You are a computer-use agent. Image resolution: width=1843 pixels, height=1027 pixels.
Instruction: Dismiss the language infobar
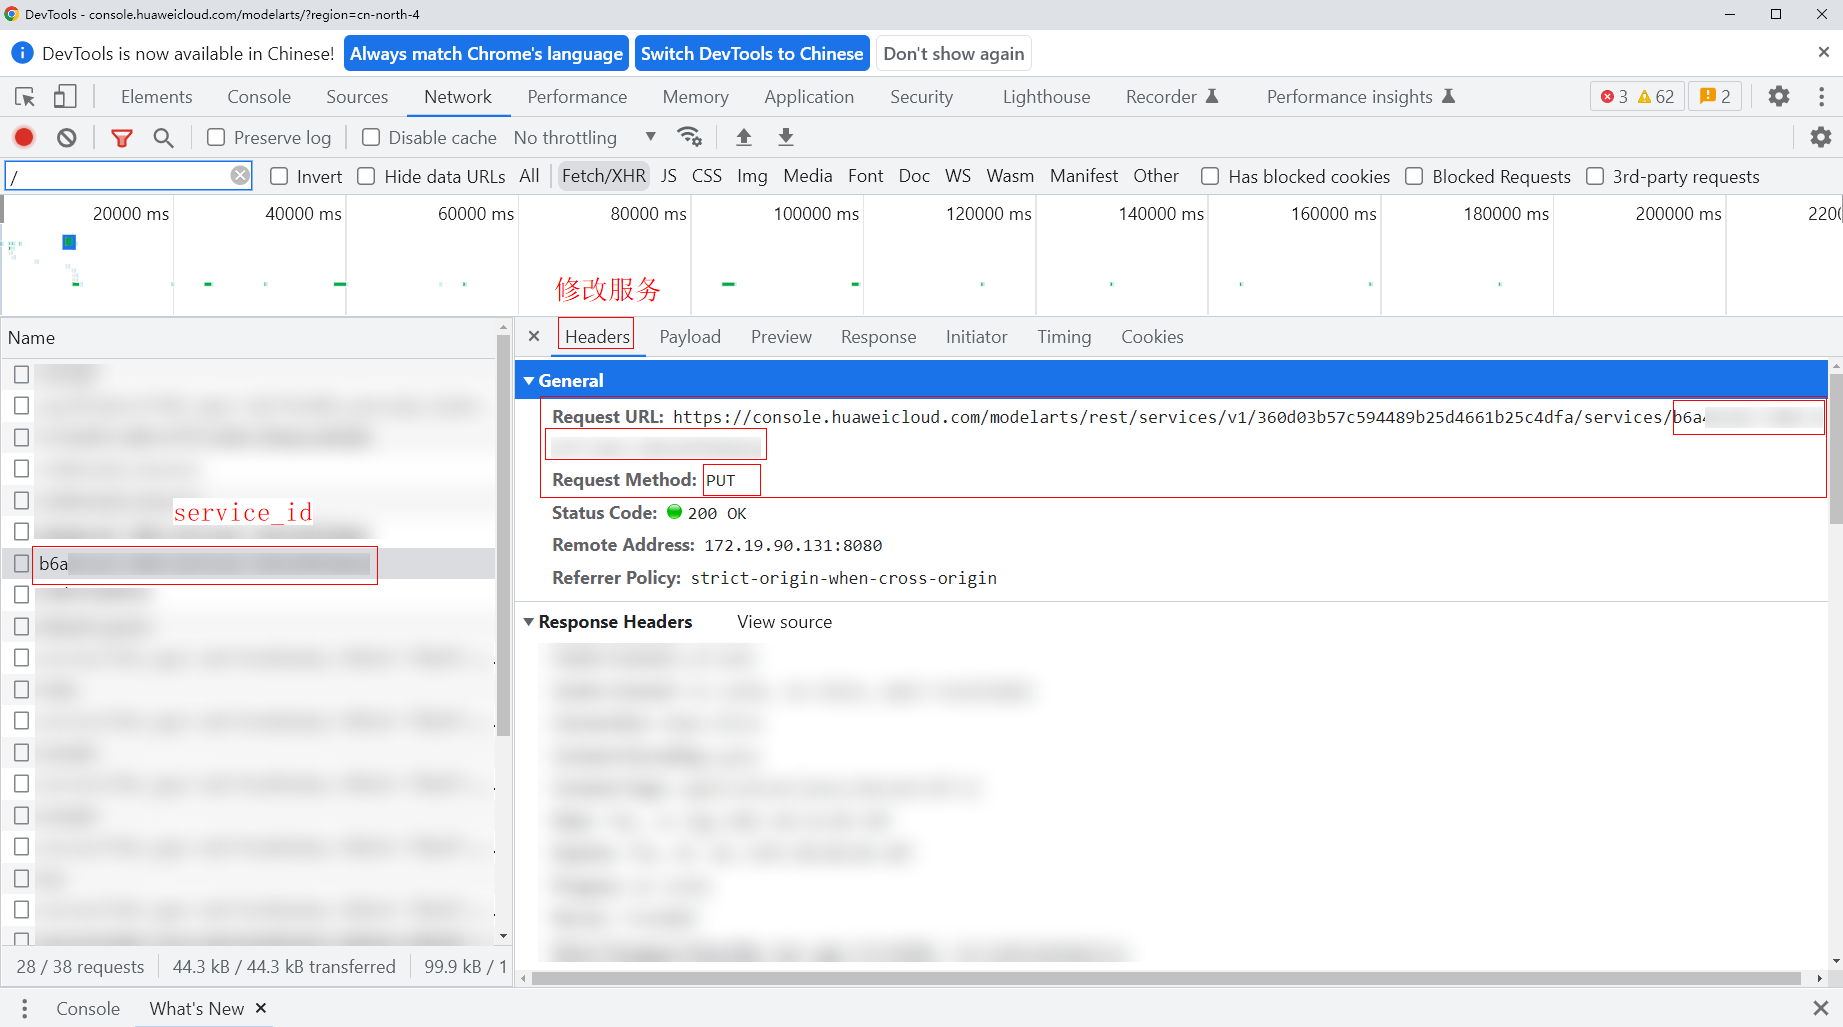1823,52
